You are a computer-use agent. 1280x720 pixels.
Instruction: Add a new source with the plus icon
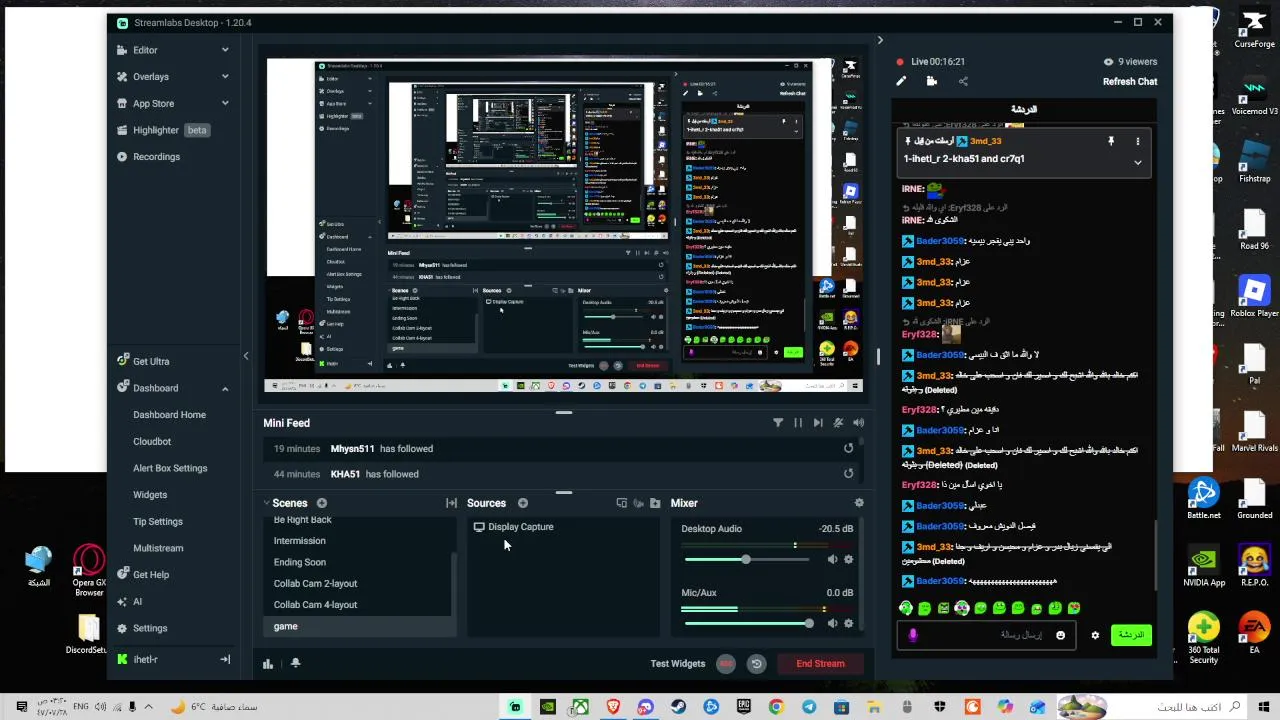(523, 503)
